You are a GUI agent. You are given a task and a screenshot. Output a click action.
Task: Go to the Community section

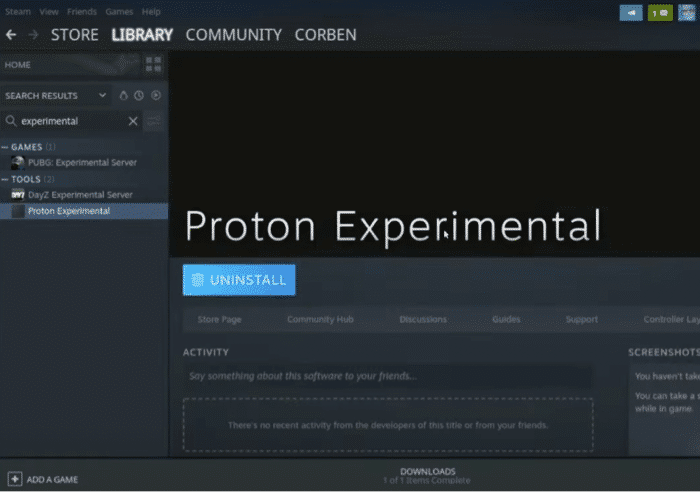click(x=233, y=35)
